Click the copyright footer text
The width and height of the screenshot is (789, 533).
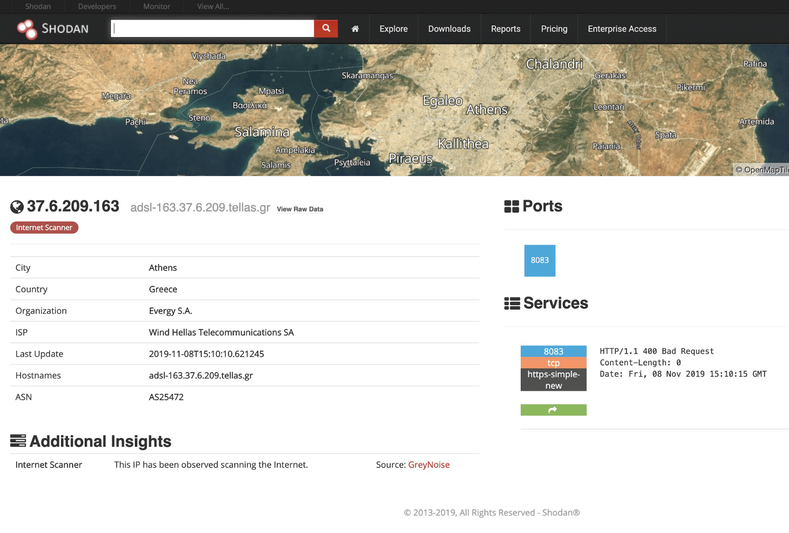click(x=492, y=512)
